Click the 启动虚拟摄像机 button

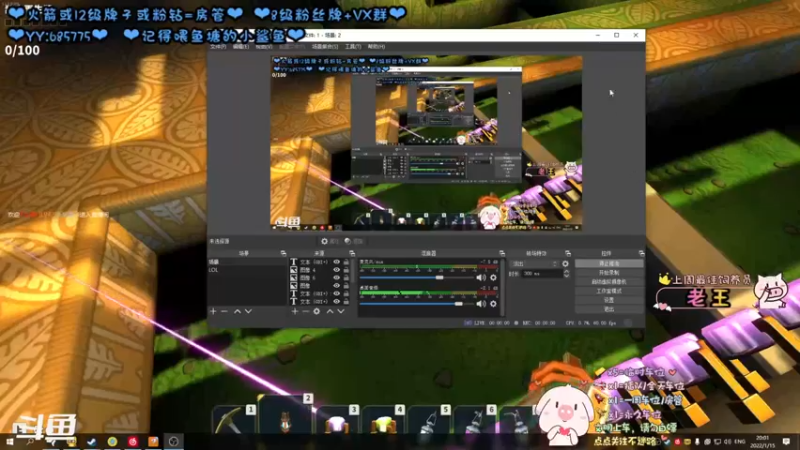point(609,282)
